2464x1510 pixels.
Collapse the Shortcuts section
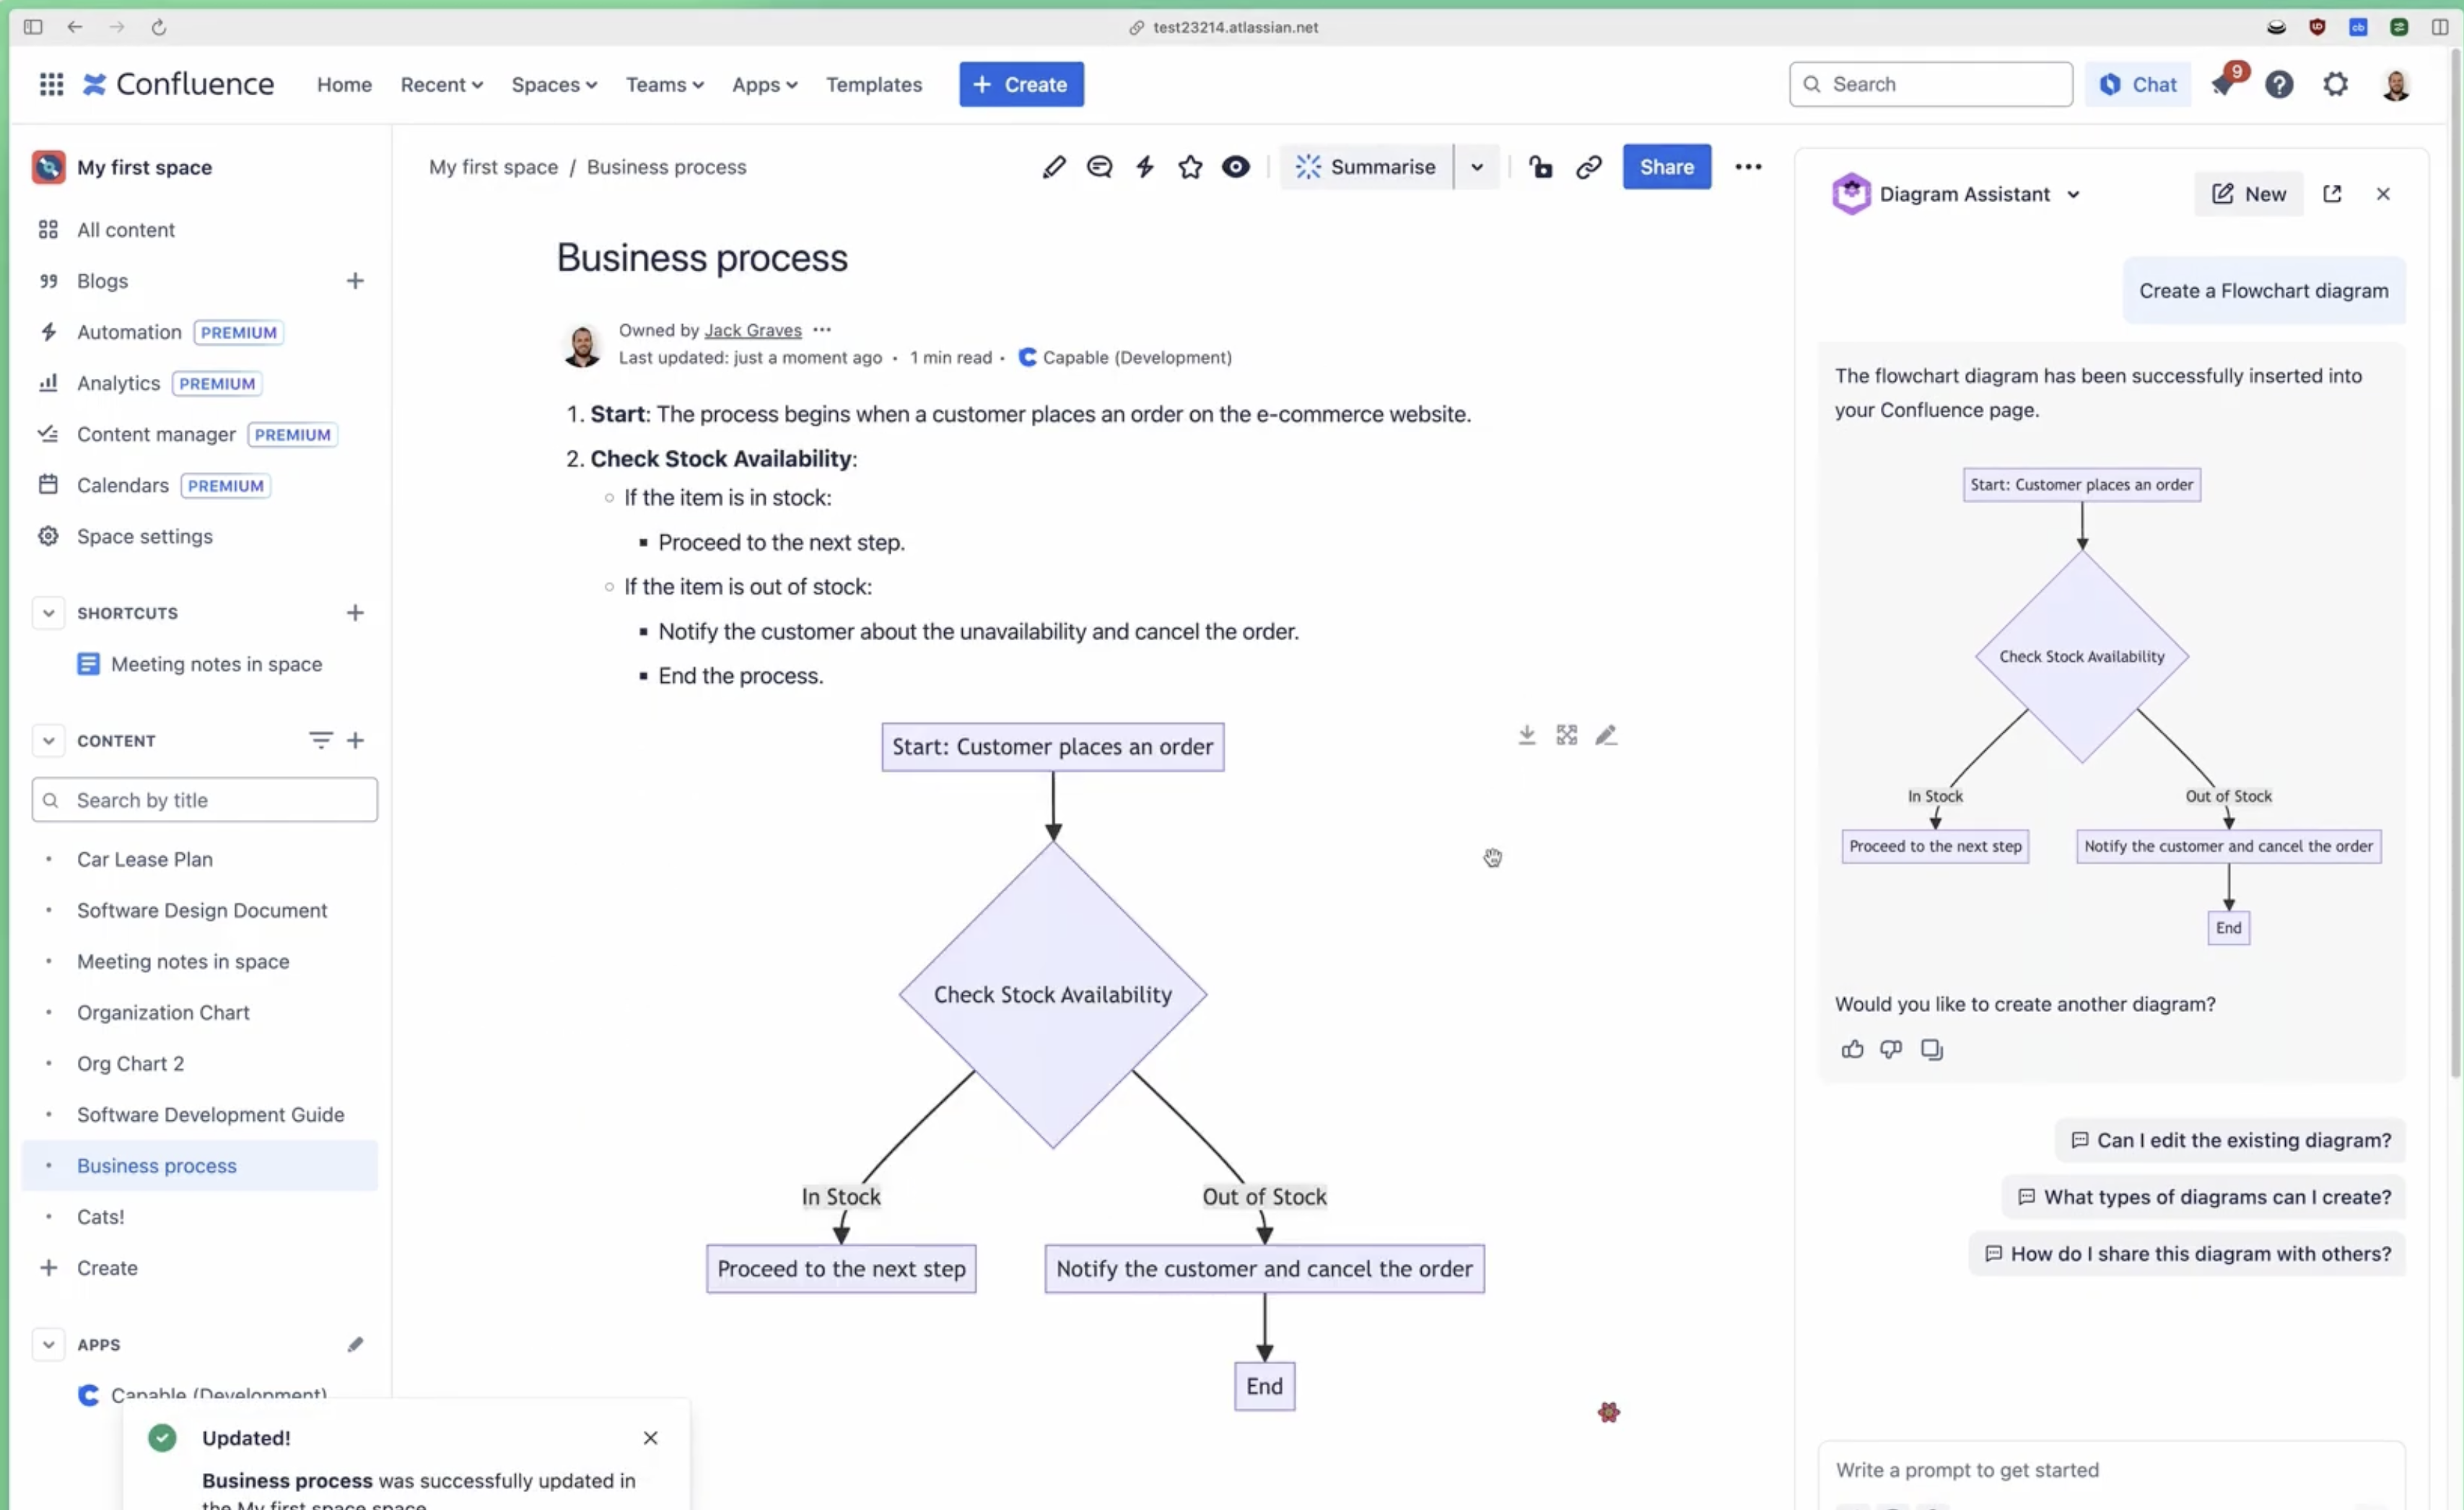(x=48, y=613)
